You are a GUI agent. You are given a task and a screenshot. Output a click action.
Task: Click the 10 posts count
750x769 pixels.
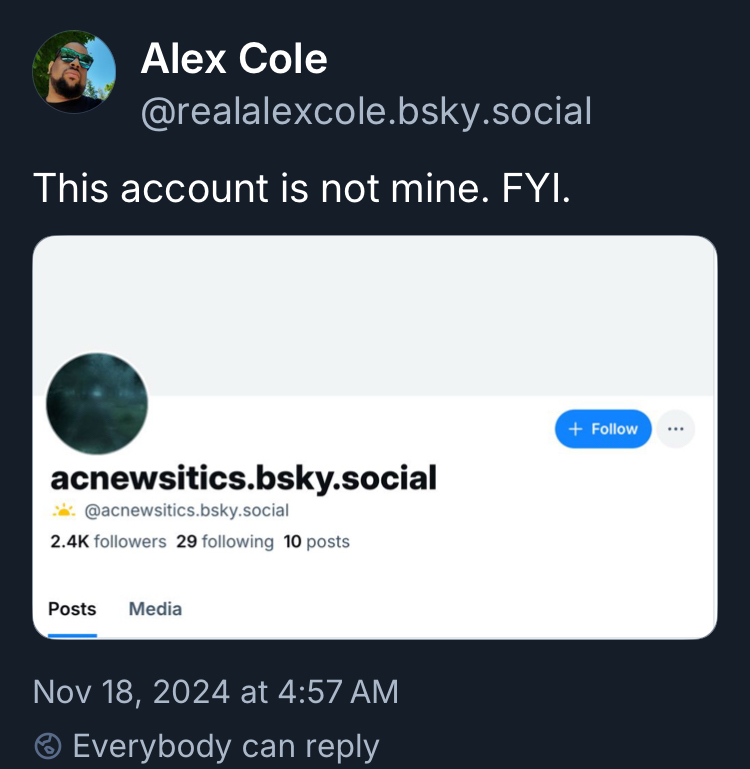pyautogui.click(x=316, y=541)
